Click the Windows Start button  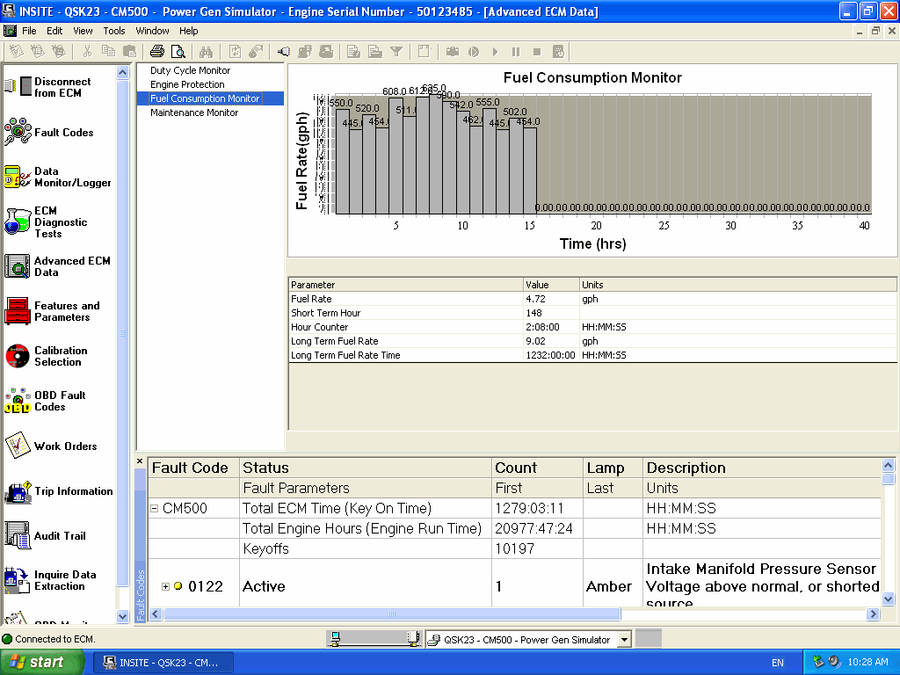point(37,662)
